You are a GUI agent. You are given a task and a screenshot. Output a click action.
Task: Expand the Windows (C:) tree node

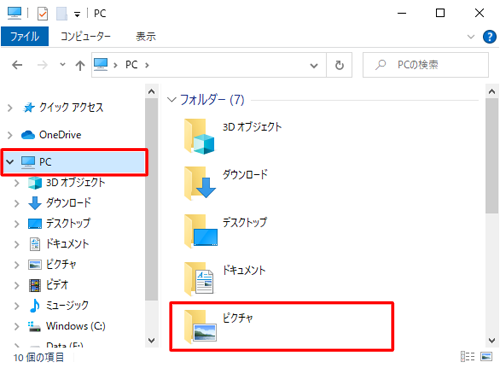click(17, 326)
